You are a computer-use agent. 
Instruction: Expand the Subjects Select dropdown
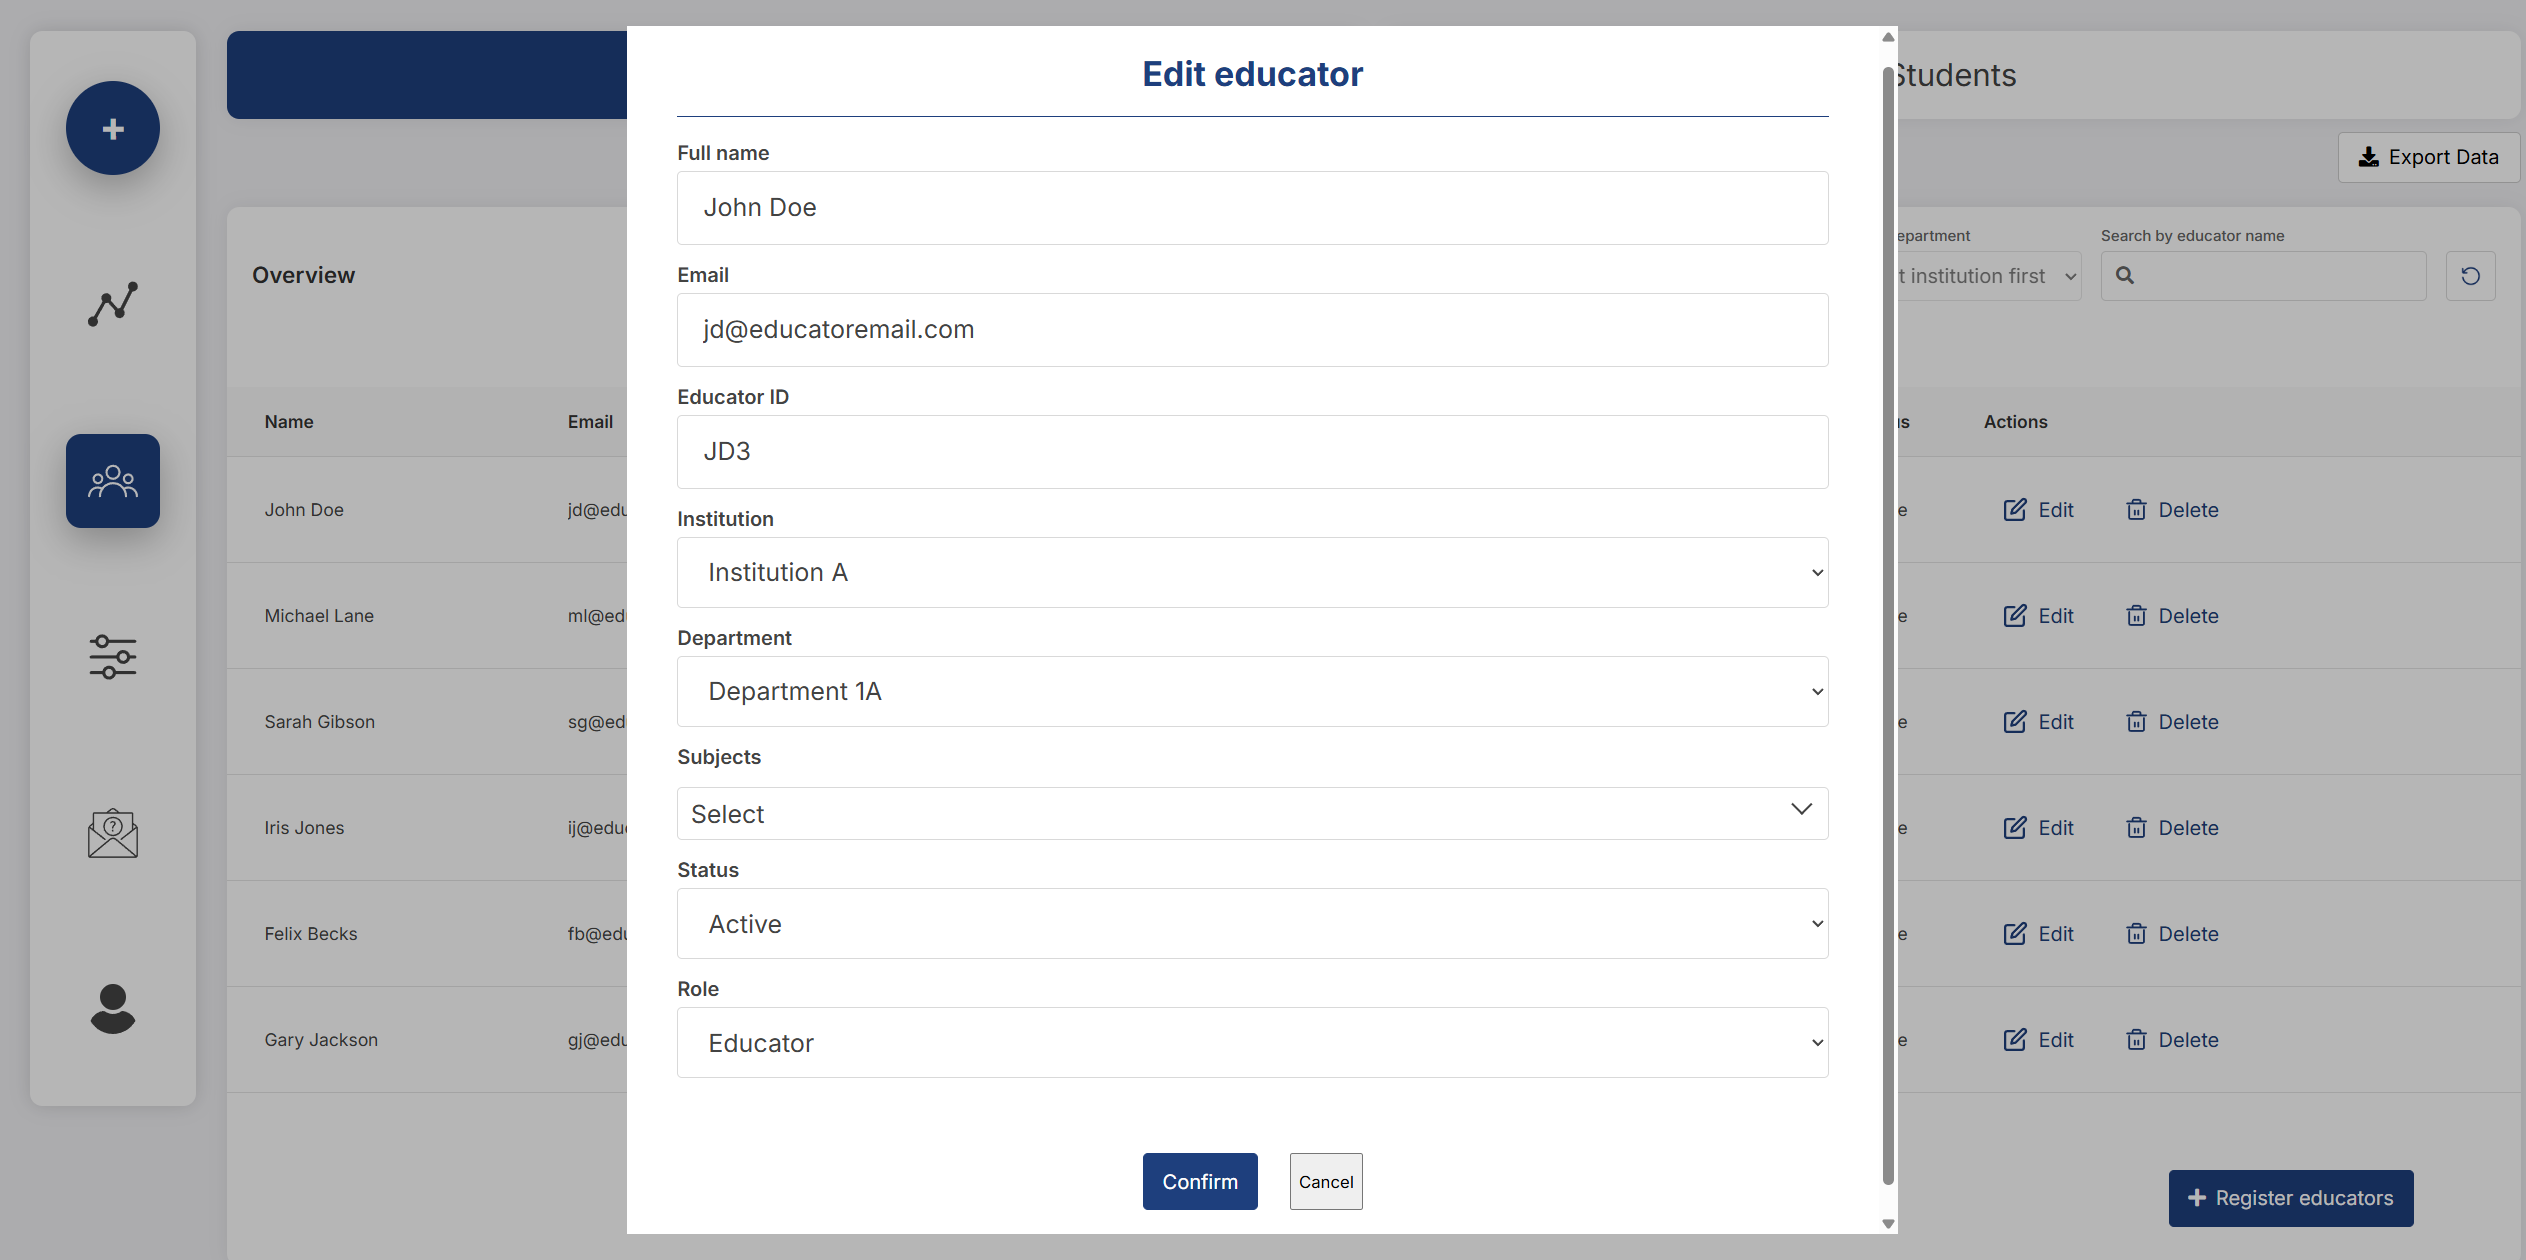pos(1252,813)
